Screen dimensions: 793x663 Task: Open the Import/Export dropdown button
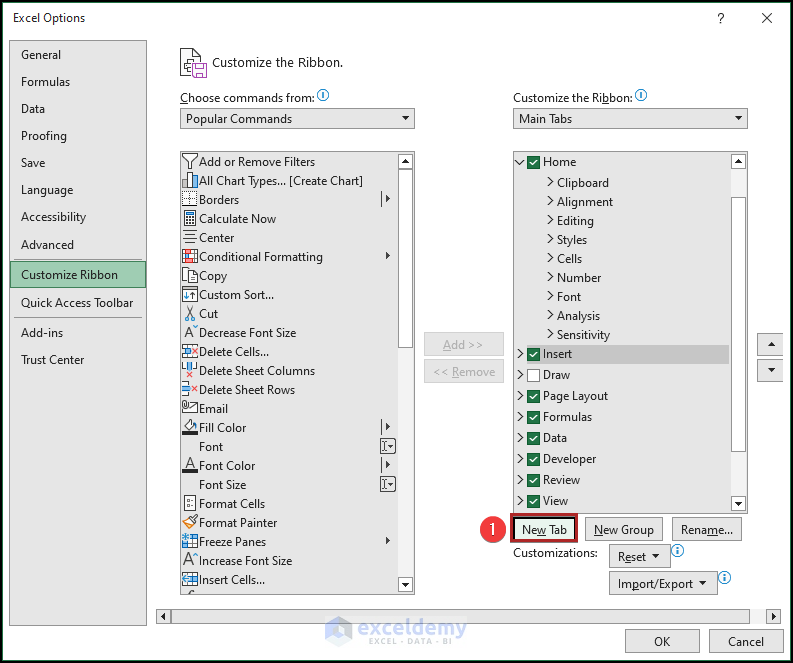663,583
